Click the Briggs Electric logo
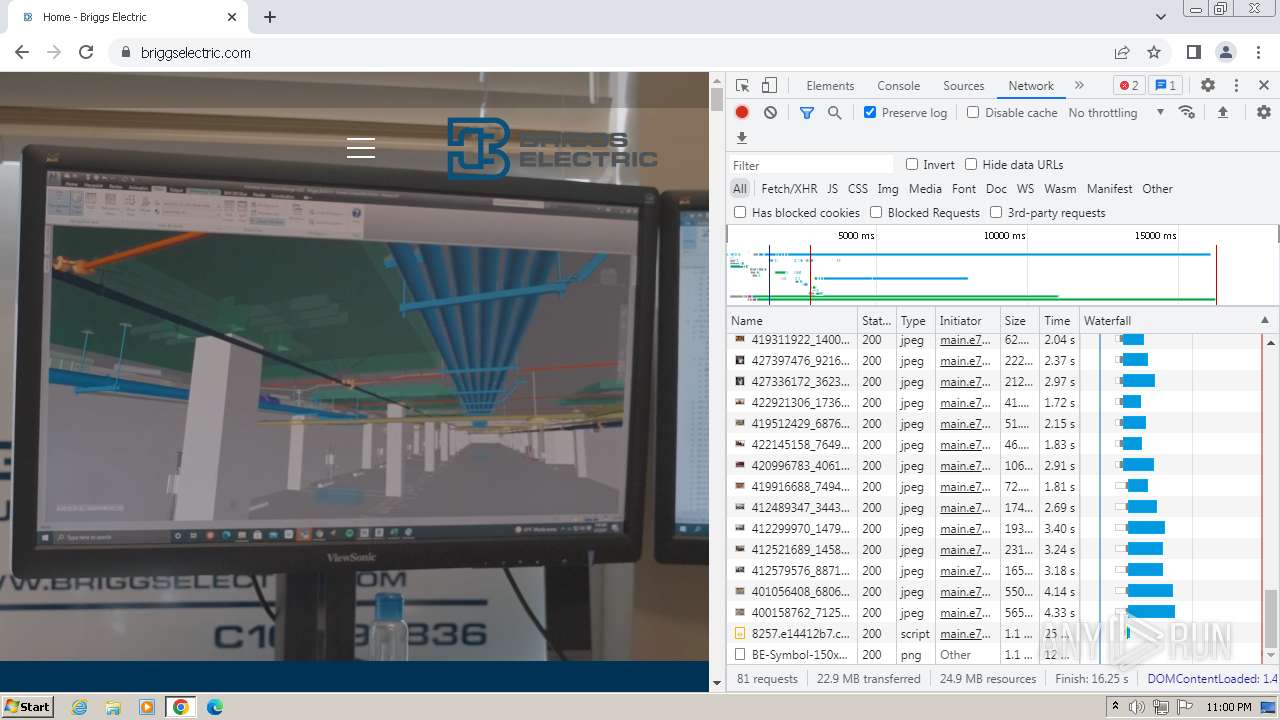 point(552,148)
